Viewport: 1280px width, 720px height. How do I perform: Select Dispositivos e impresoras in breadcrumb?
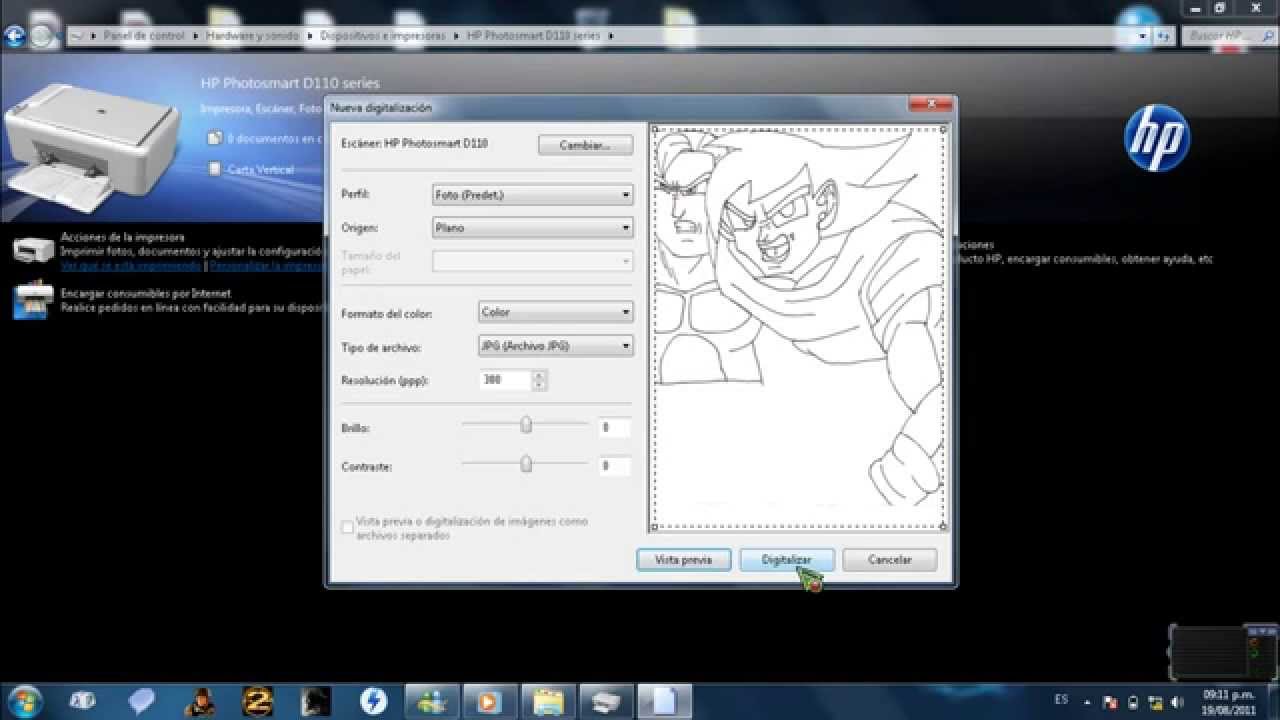coord(382,36)
